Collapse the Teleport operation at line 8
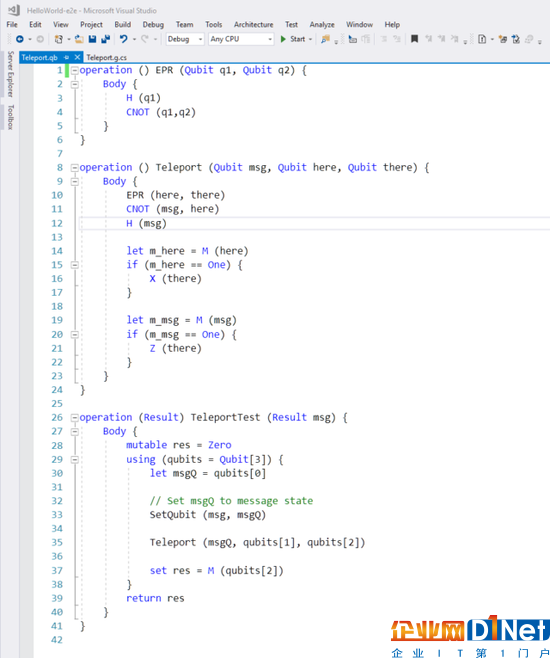This screenshot has height=658, width=550. tap(75, 168)
